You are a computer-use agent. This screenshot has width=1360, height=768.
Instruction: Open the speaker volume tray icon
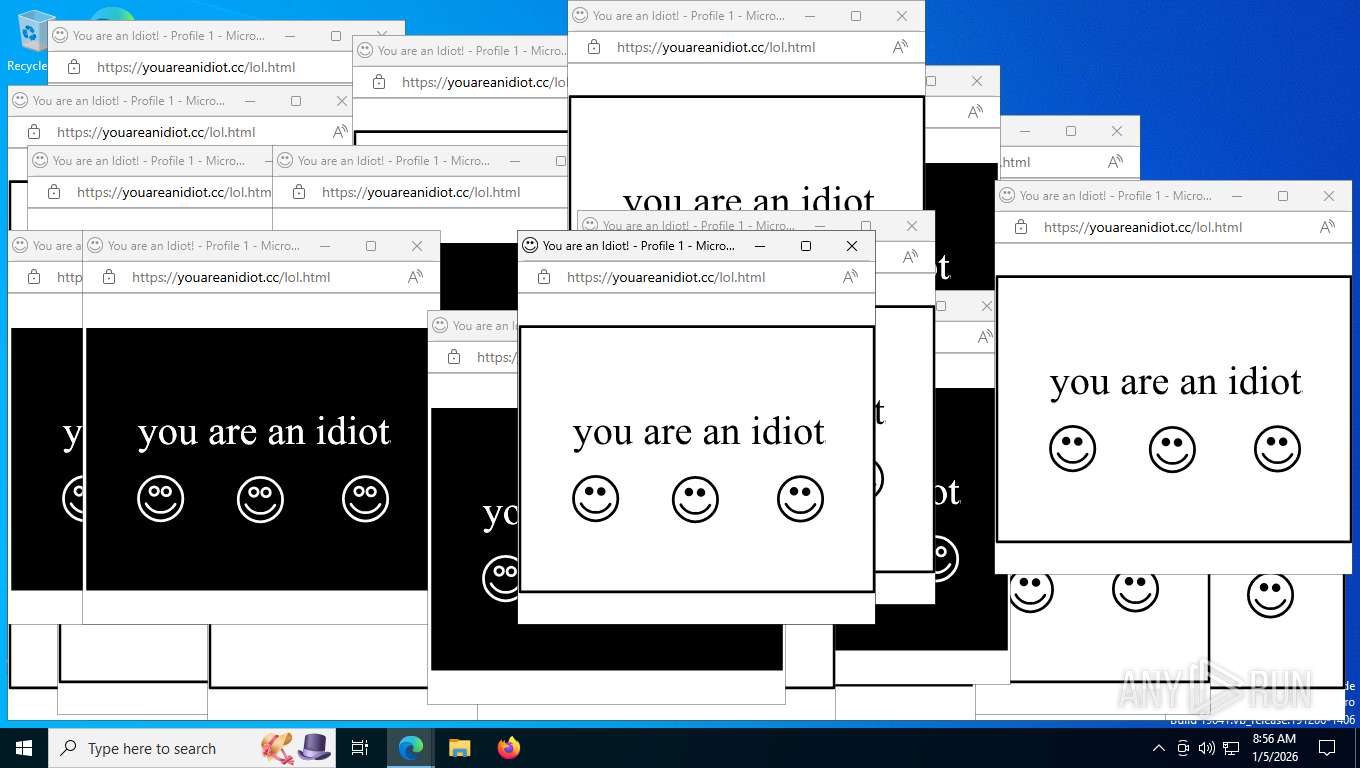pos(1207,748)
